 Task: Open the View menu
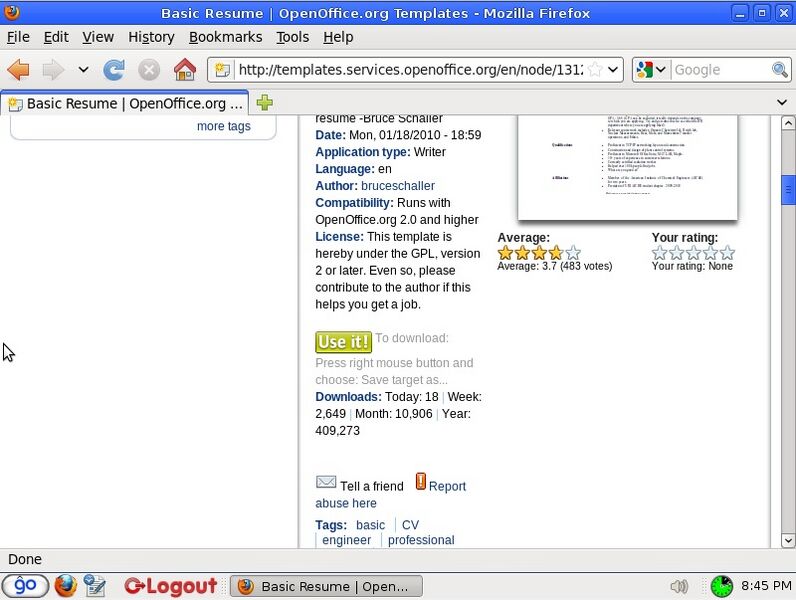98,37
